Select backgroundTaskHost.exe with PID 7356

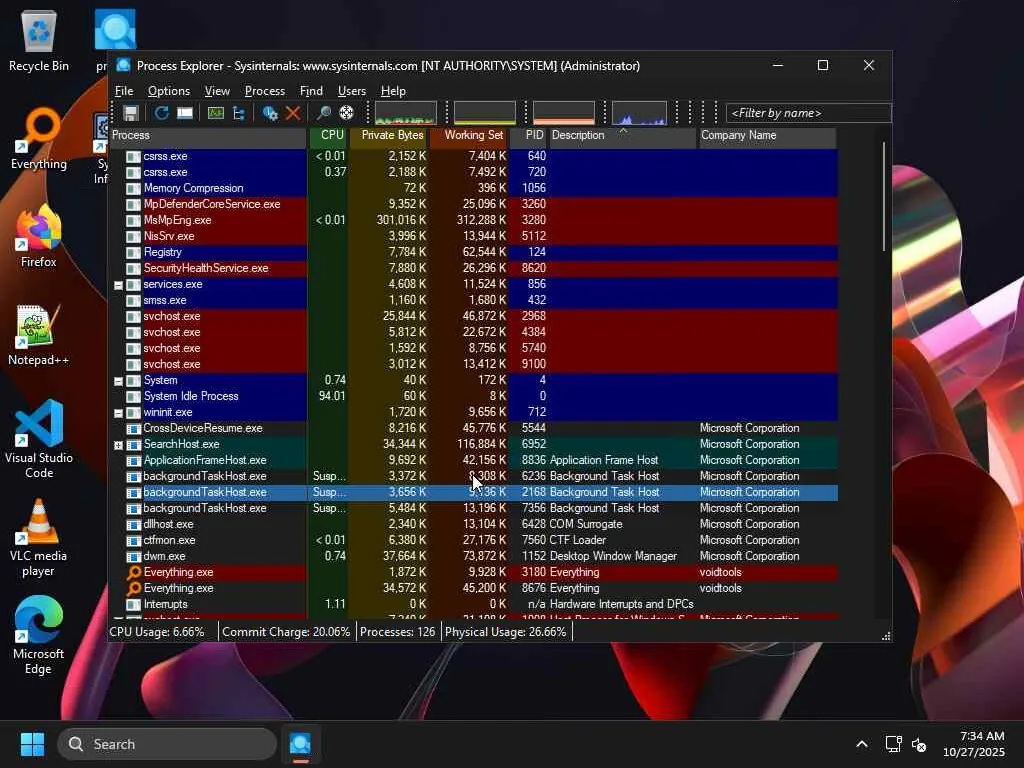click(x=473, y=508)
